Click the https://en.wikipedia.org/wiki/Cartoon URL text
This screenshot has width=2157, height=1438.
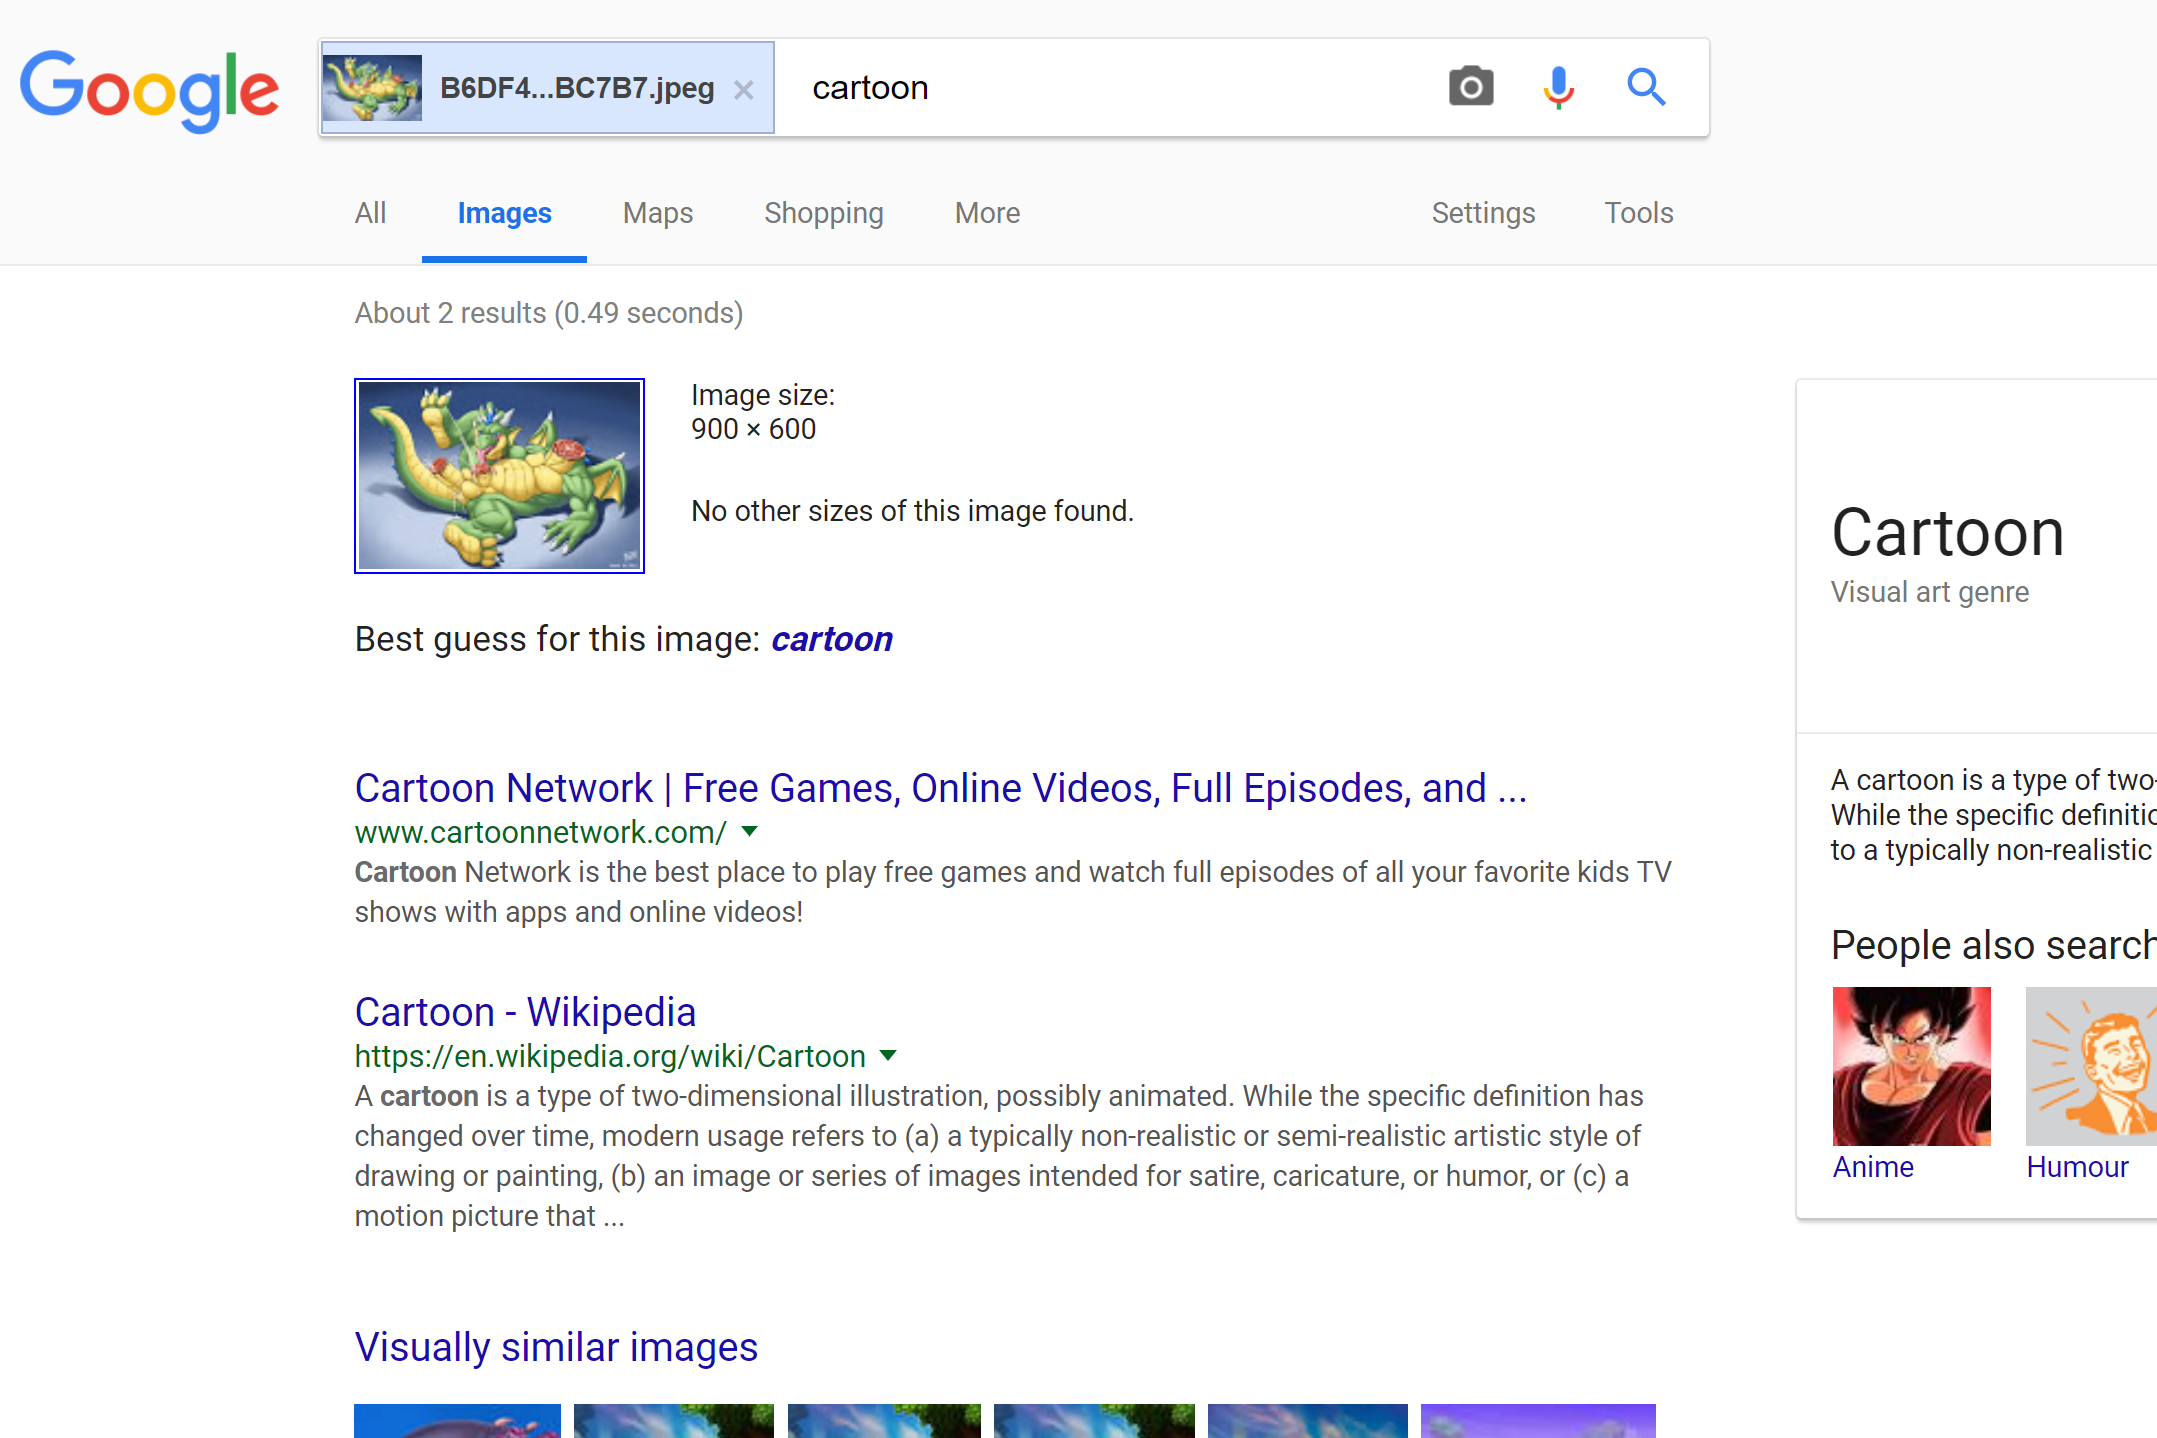[x=610, y=1056]
